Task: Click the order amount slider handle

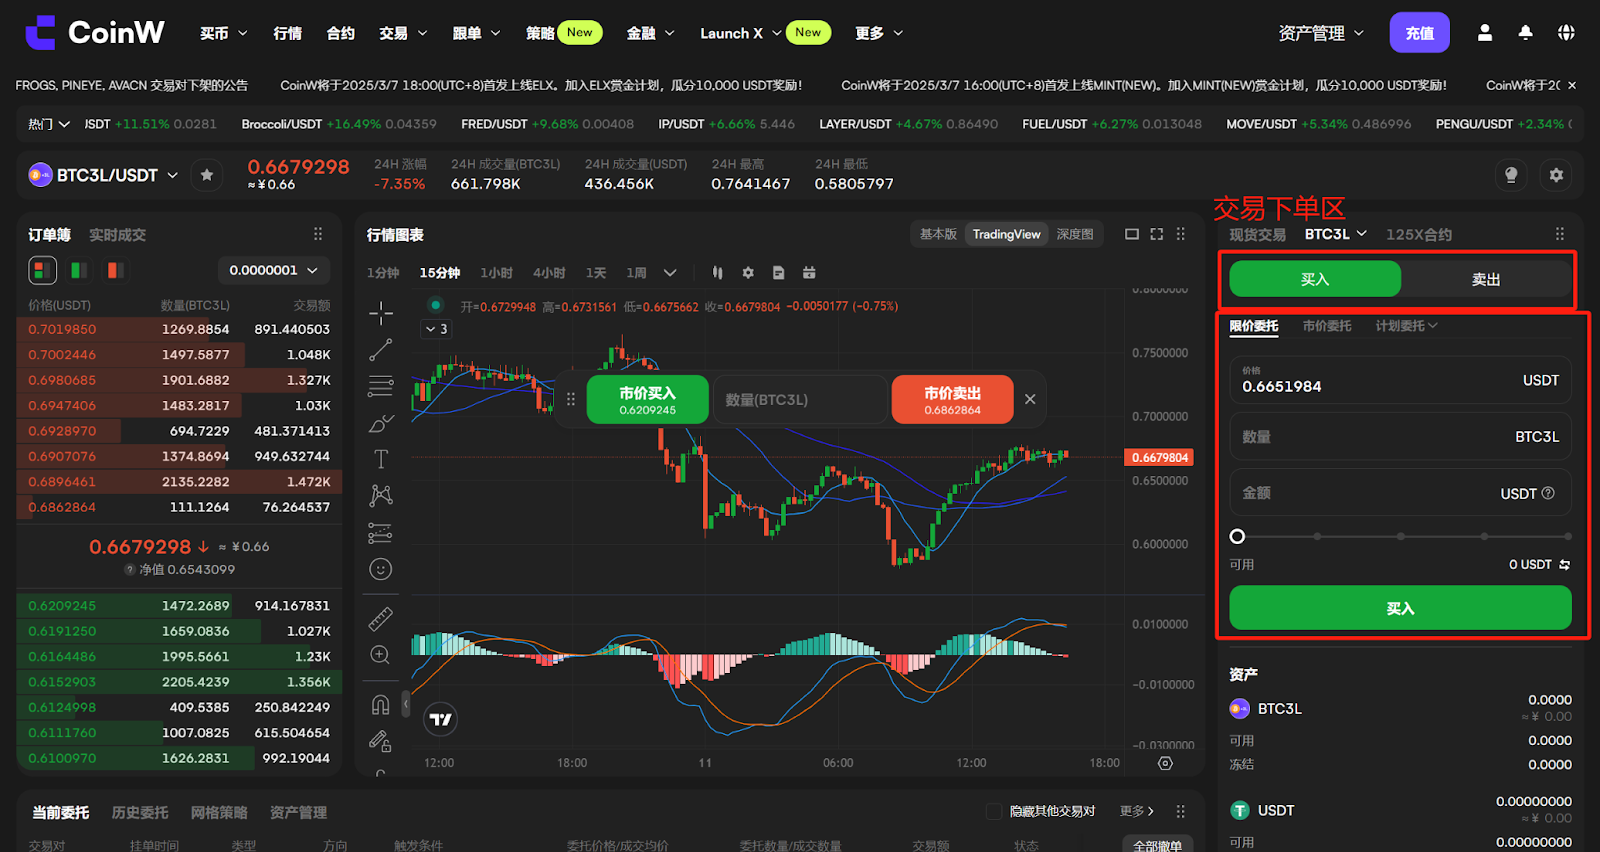Action: point(1237,536)
